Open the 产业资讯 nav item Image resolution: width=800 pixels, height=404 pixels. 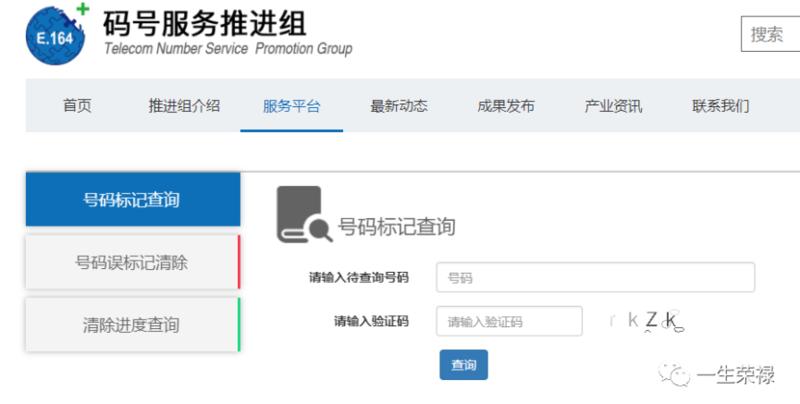point(613,106)
